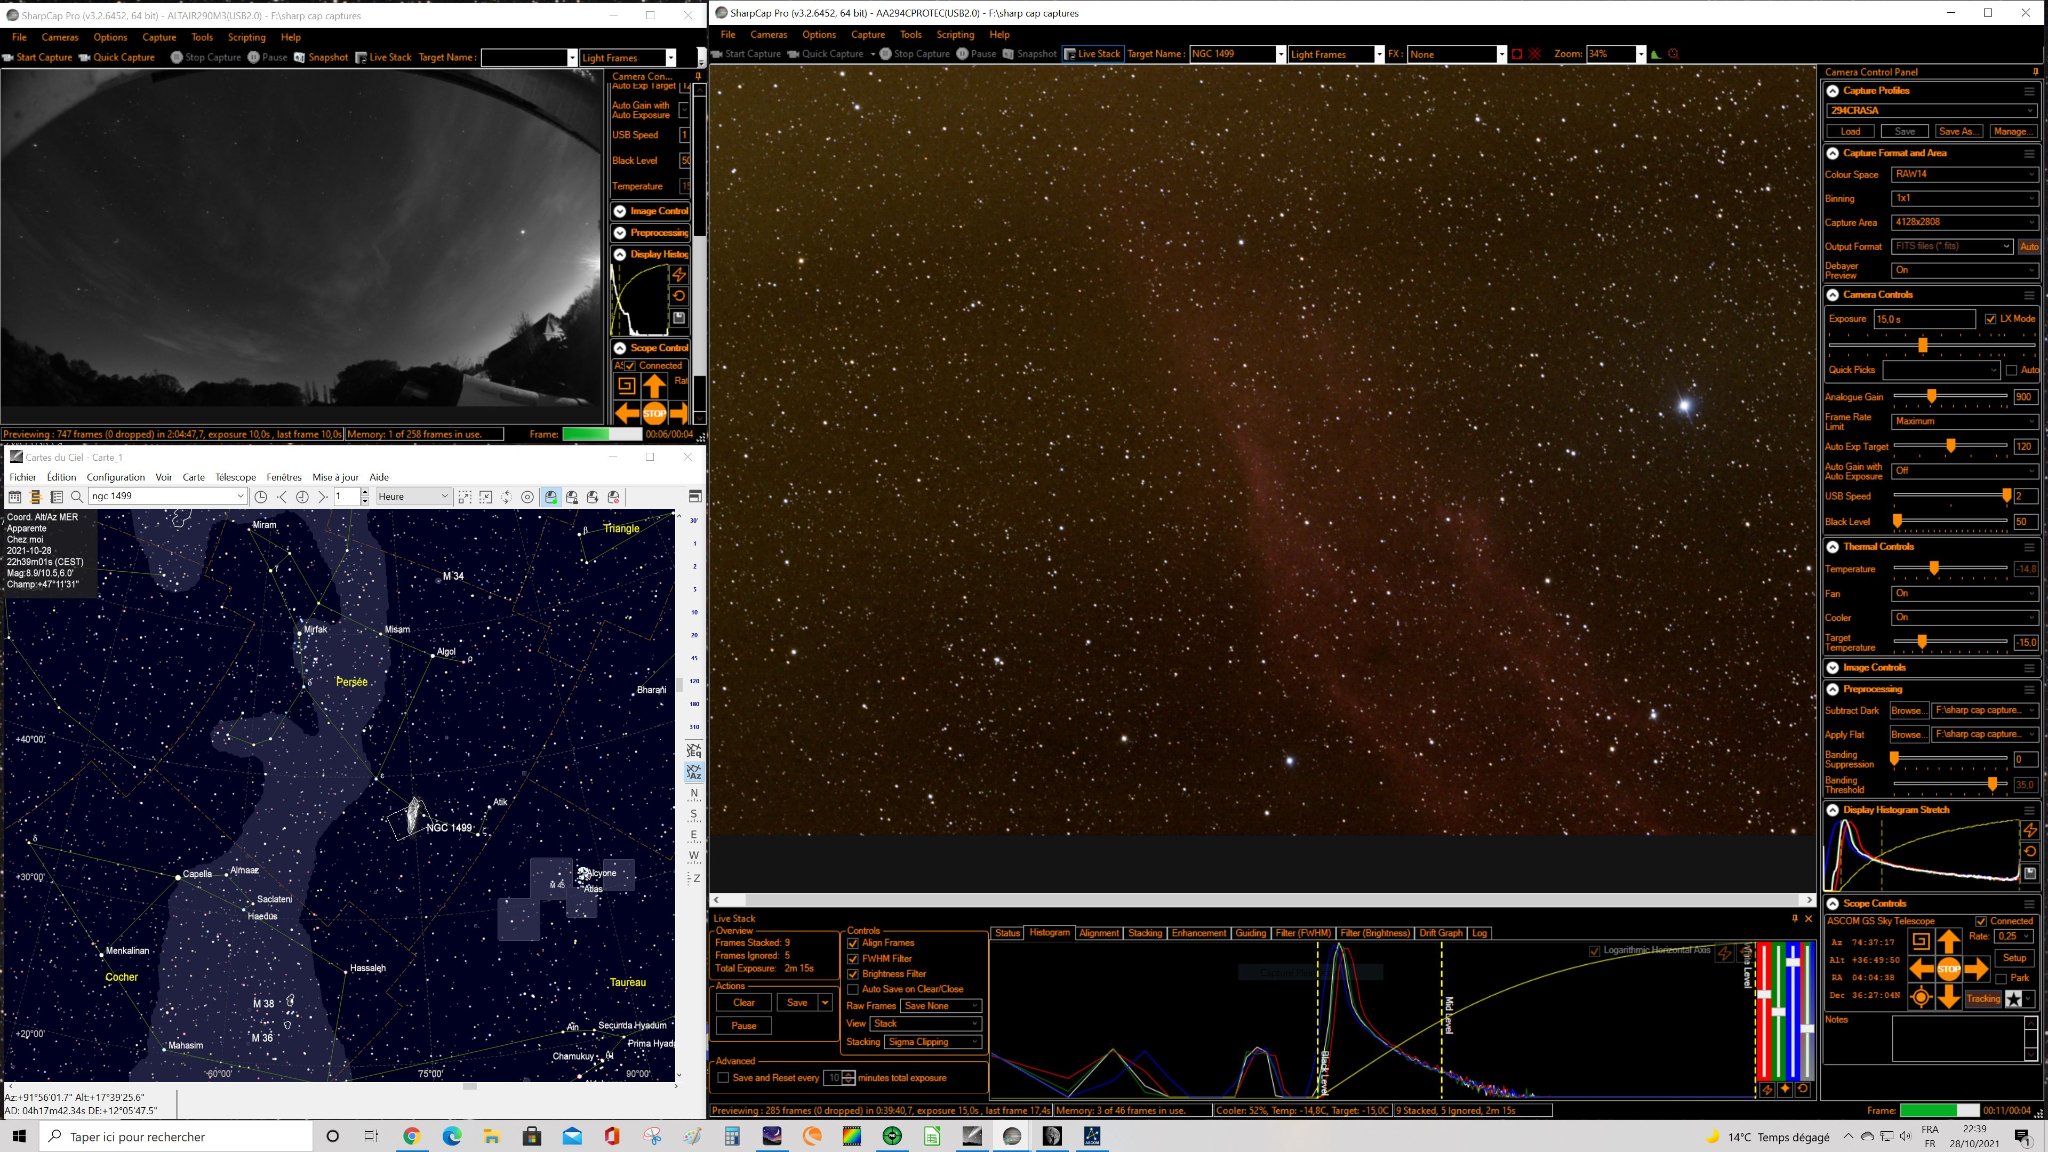Screen dimensions: 2048x1152
Task: Toggle Alt/Az coordinate button on Cartes du Ciel sidebar
Action: 694,772
